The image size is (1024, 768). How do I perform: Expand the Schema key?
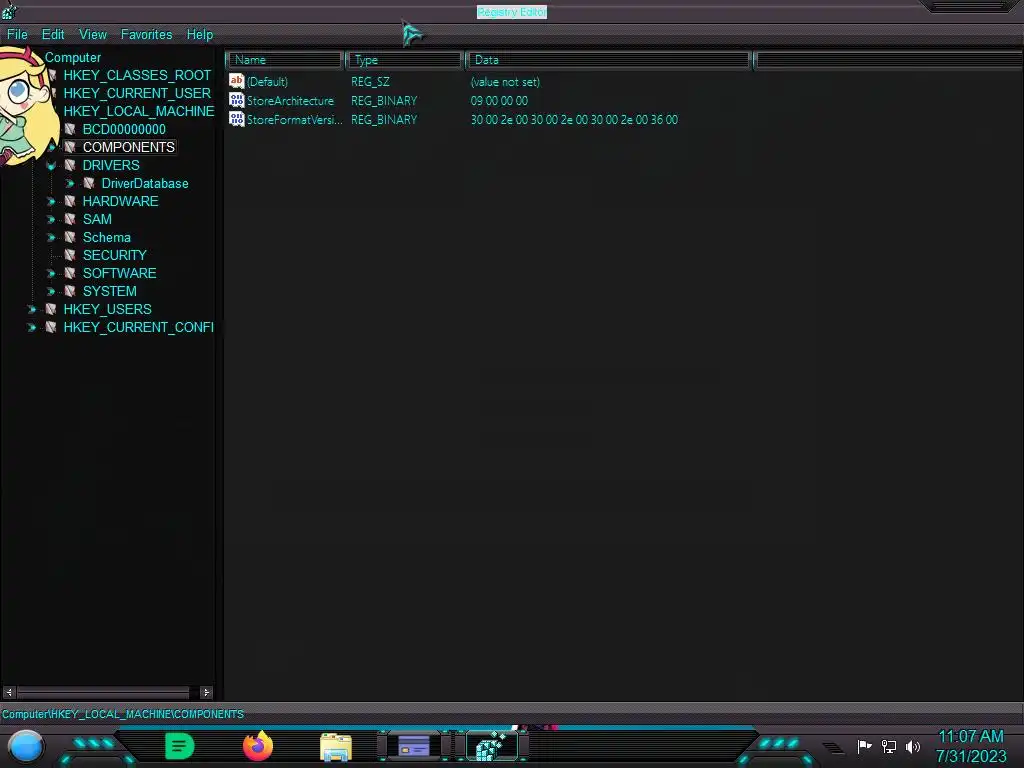pos(51,238)
